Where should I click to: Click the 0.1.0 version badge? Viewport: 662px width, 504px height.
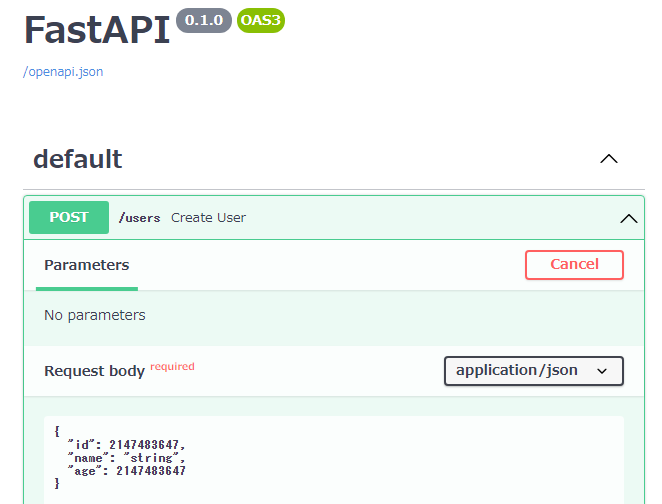point(204,20)
